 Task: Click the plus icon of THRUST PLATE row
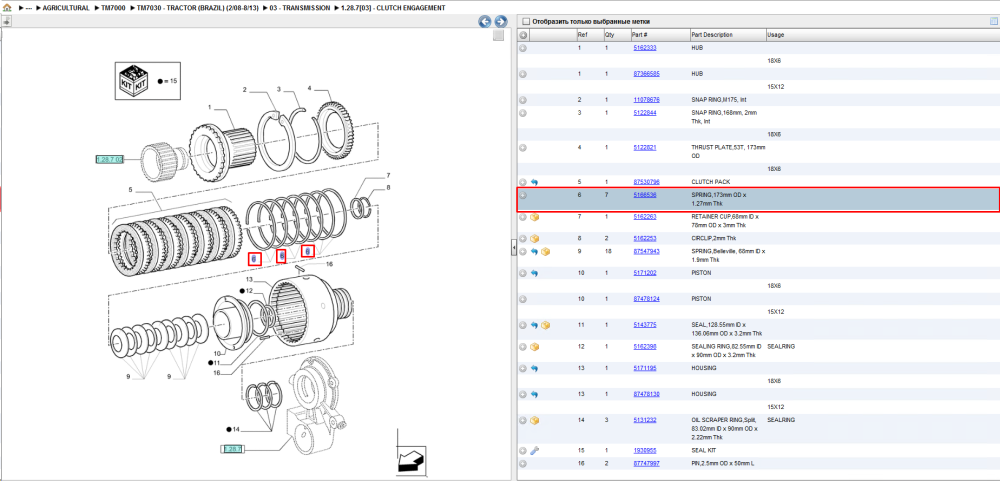tap(523, 147)
